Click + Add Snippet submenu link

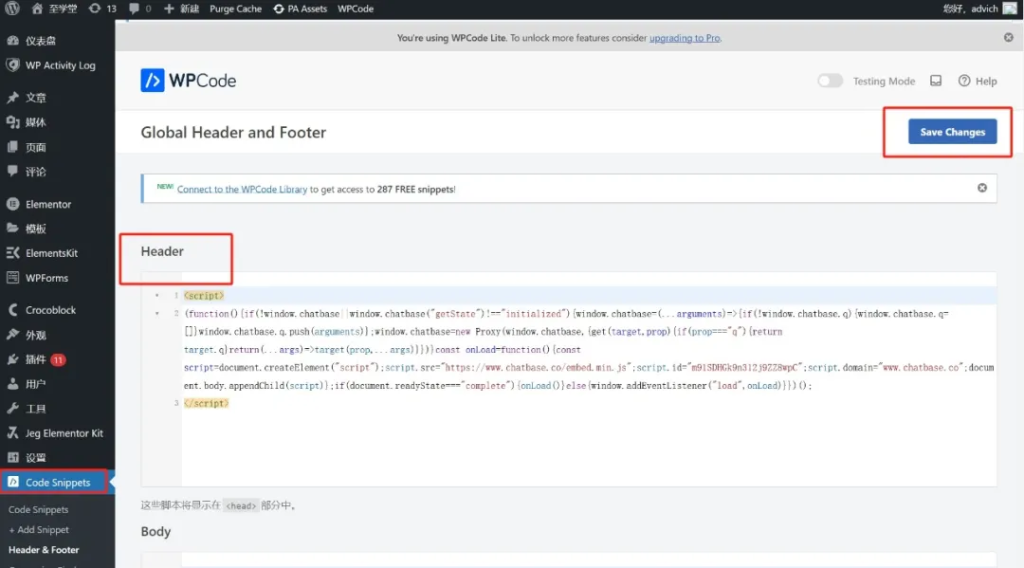[39, 529]
